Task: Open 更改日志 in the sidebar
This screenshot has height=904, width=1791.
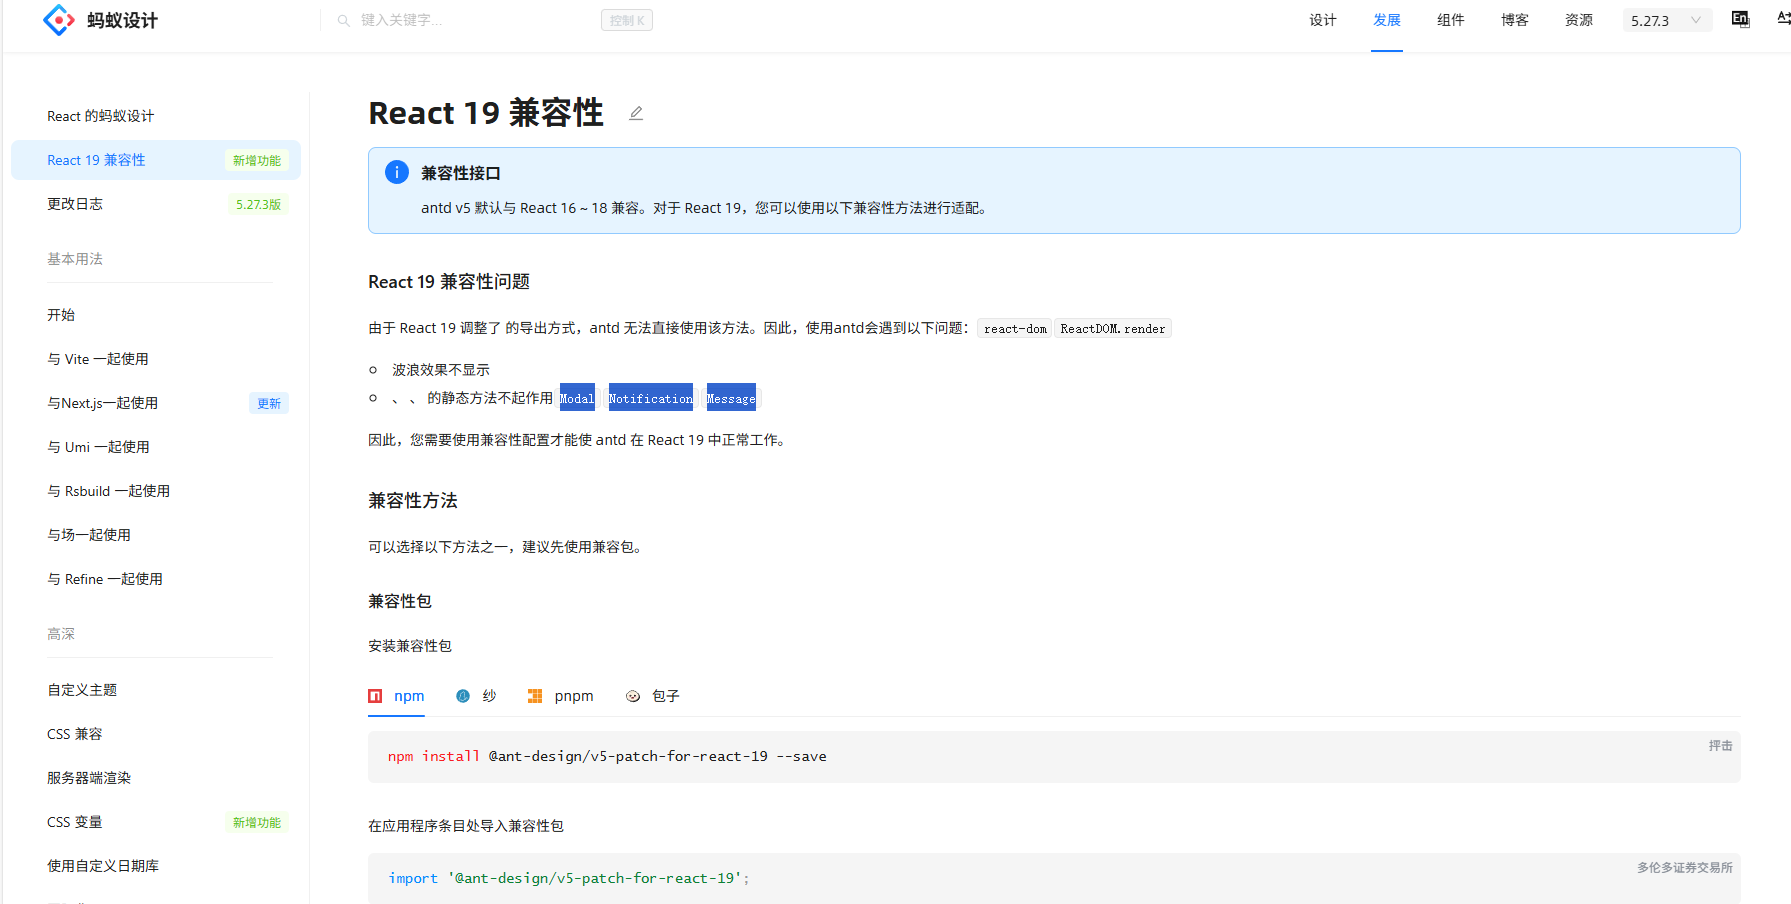Action: tap(75, 204)
